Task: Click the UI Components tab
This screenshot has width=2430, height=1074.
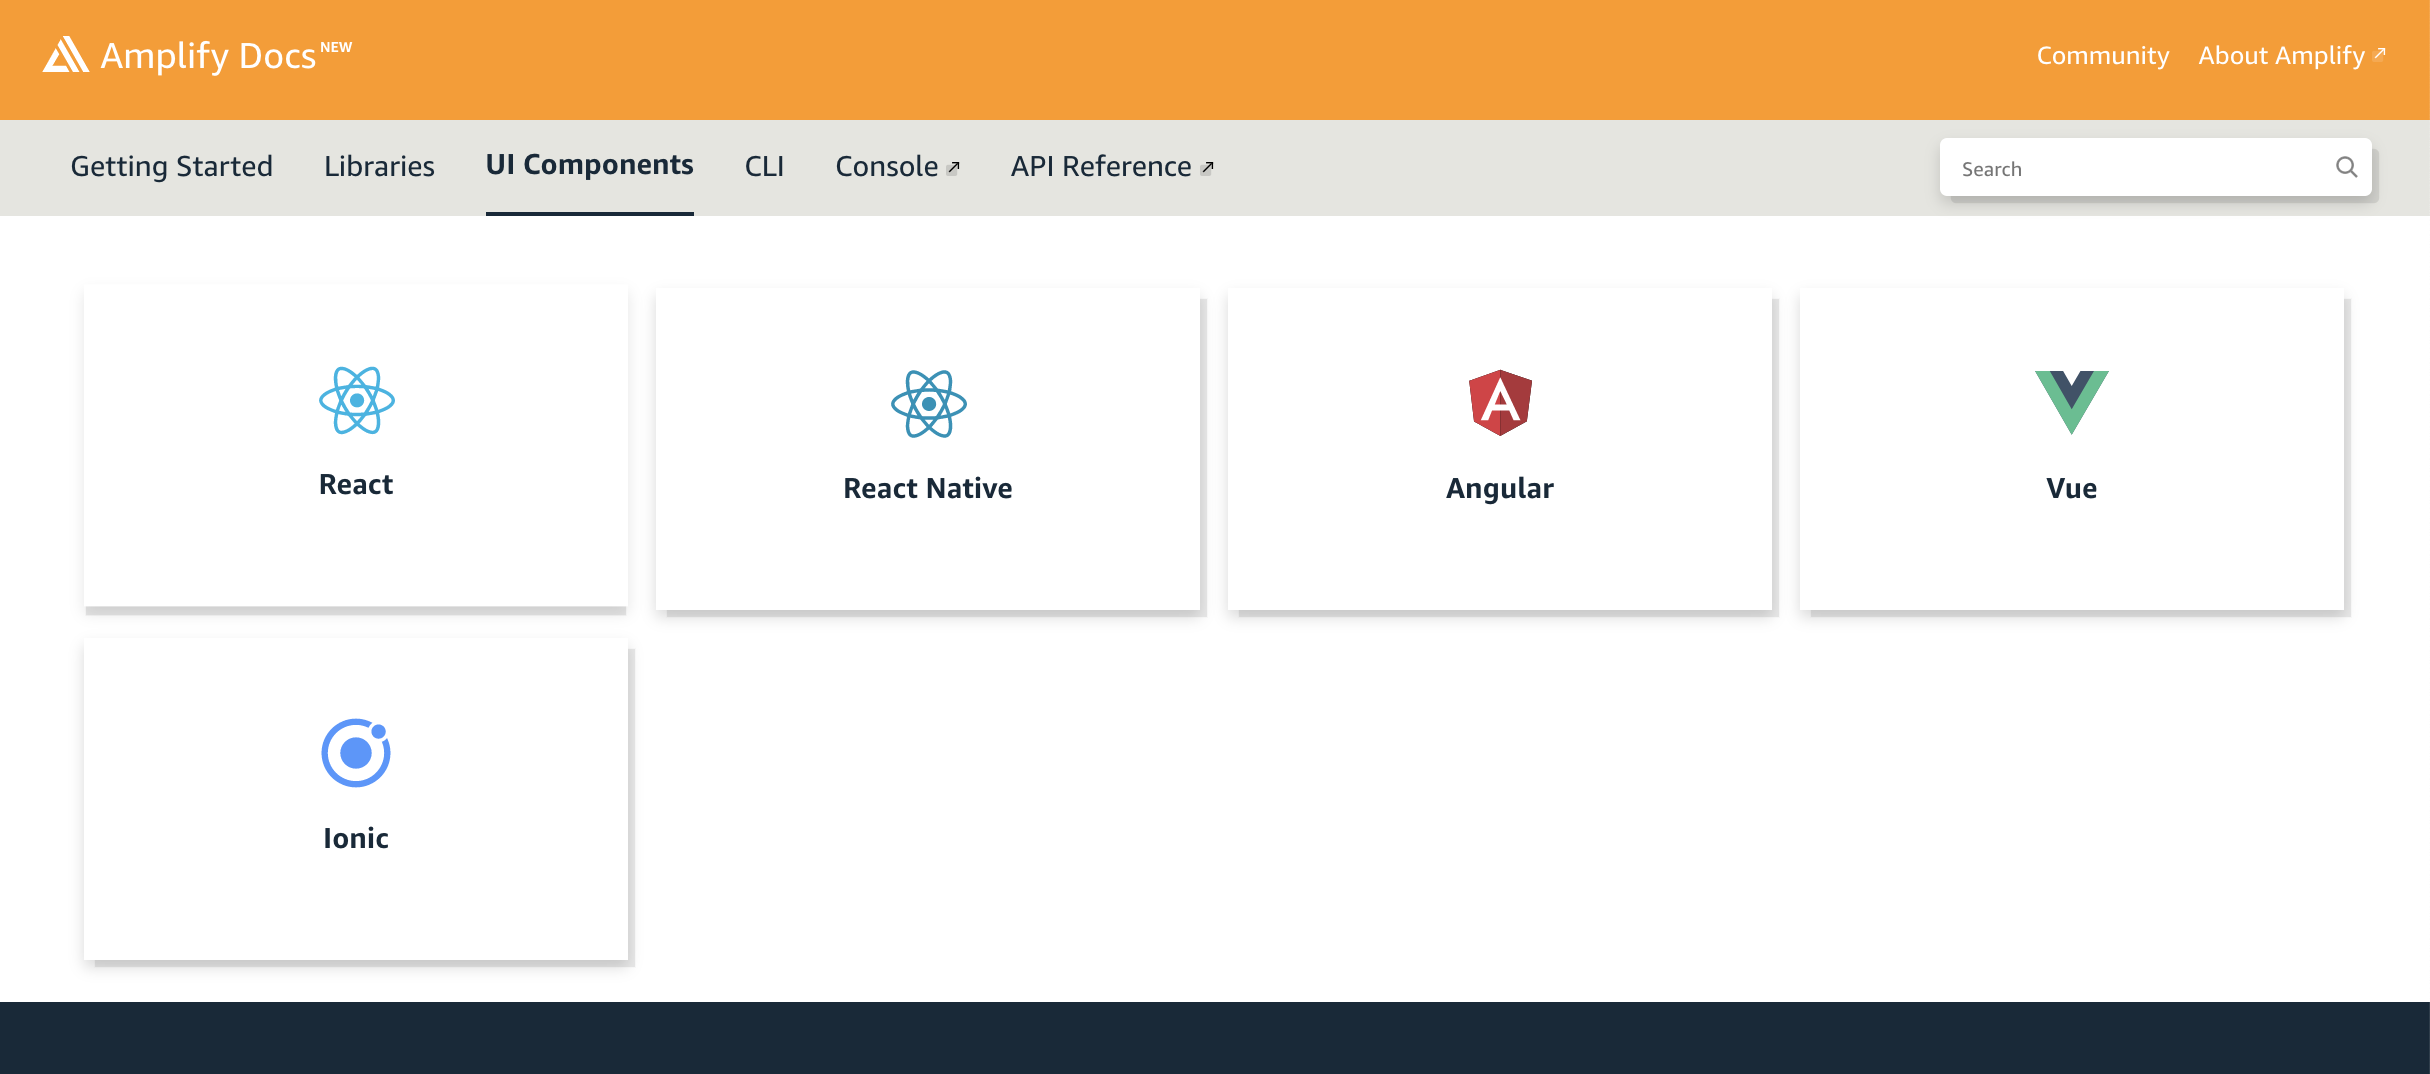Action: click(589, 166)
